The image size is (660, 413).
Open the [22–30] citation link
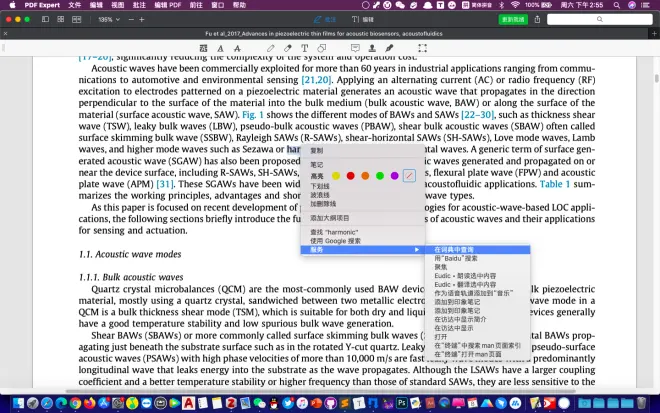(477, 115)
